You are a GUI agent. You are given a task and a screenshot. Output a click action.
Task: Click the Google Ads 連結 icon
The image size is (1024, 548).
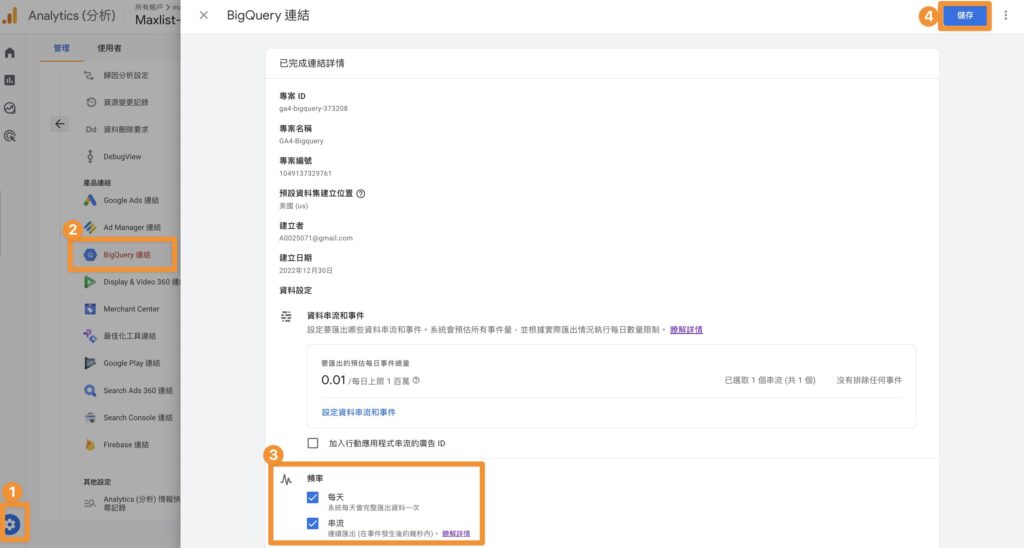pos(90,201)
